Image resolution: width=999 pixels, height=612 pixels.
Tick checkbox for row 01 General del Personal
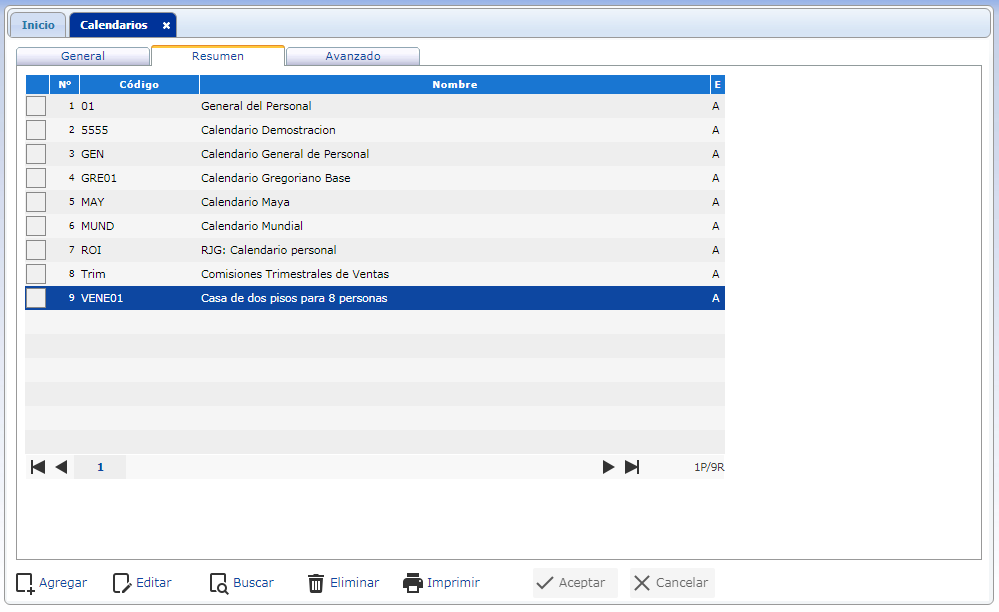(x=36, y=106)
